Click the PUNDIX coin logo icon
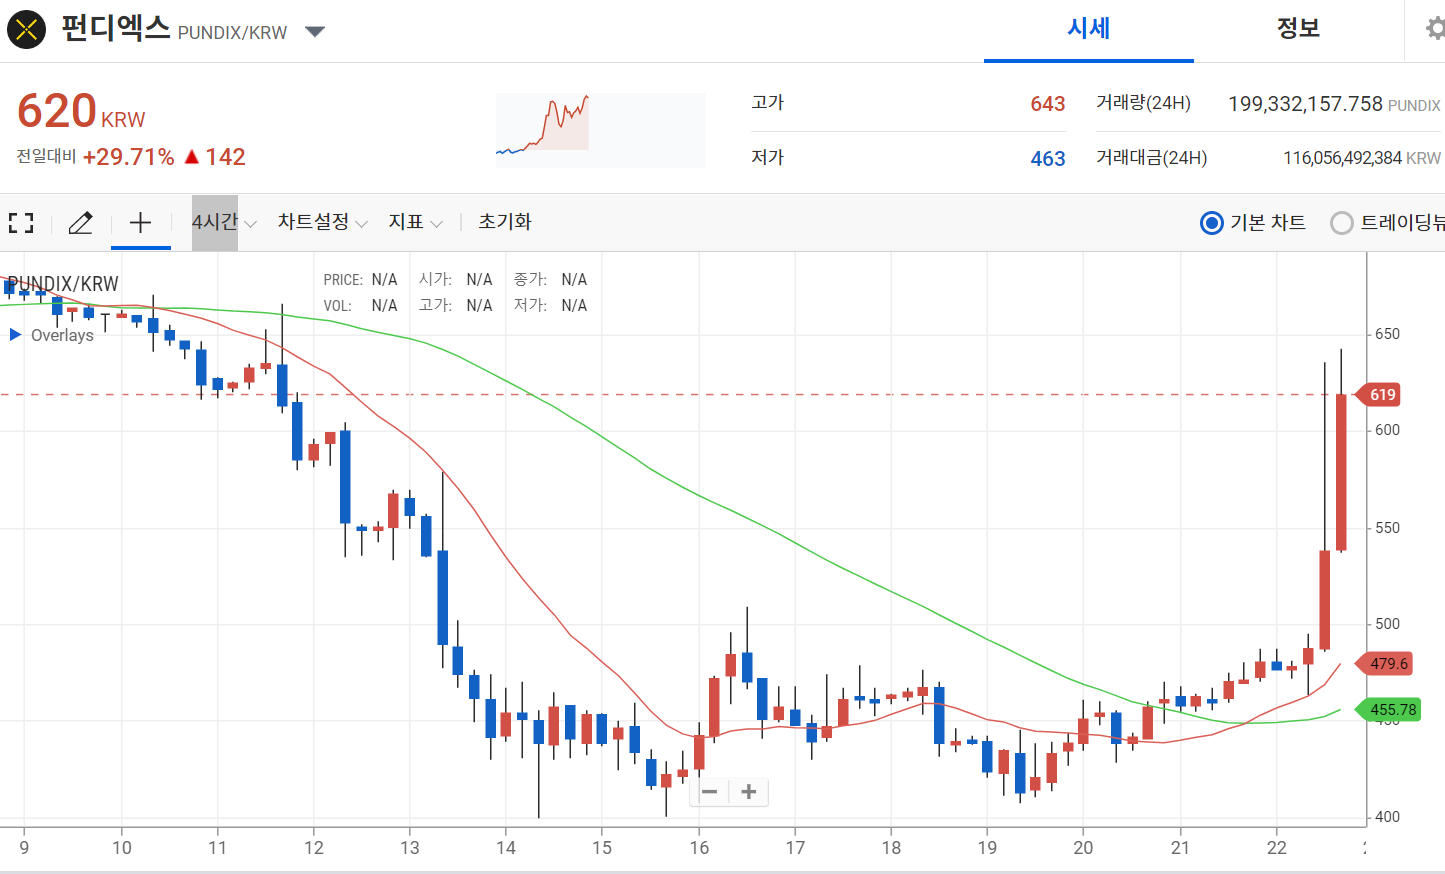The width and height of the screenshot is (1445, 874). (27, 29)
